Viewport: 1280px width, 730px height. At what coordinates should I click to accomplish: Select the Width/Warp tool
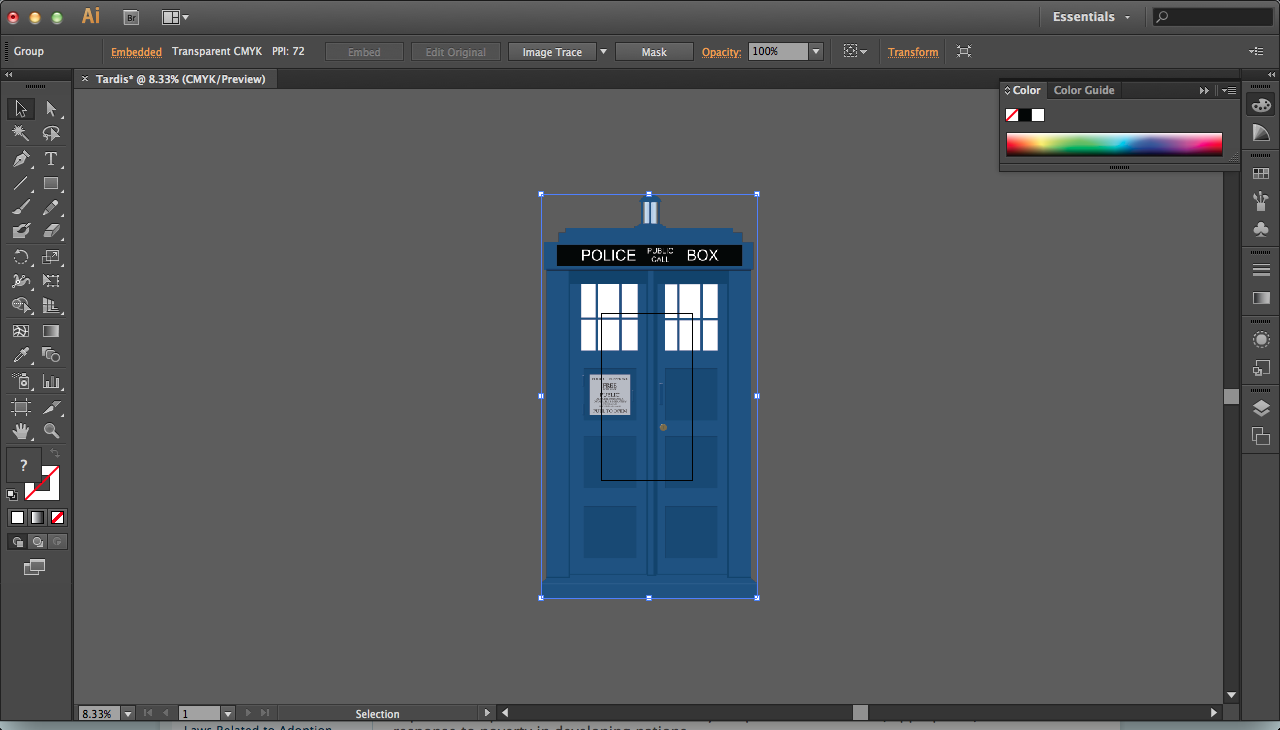pyautogui.click(x=21, y=281)
